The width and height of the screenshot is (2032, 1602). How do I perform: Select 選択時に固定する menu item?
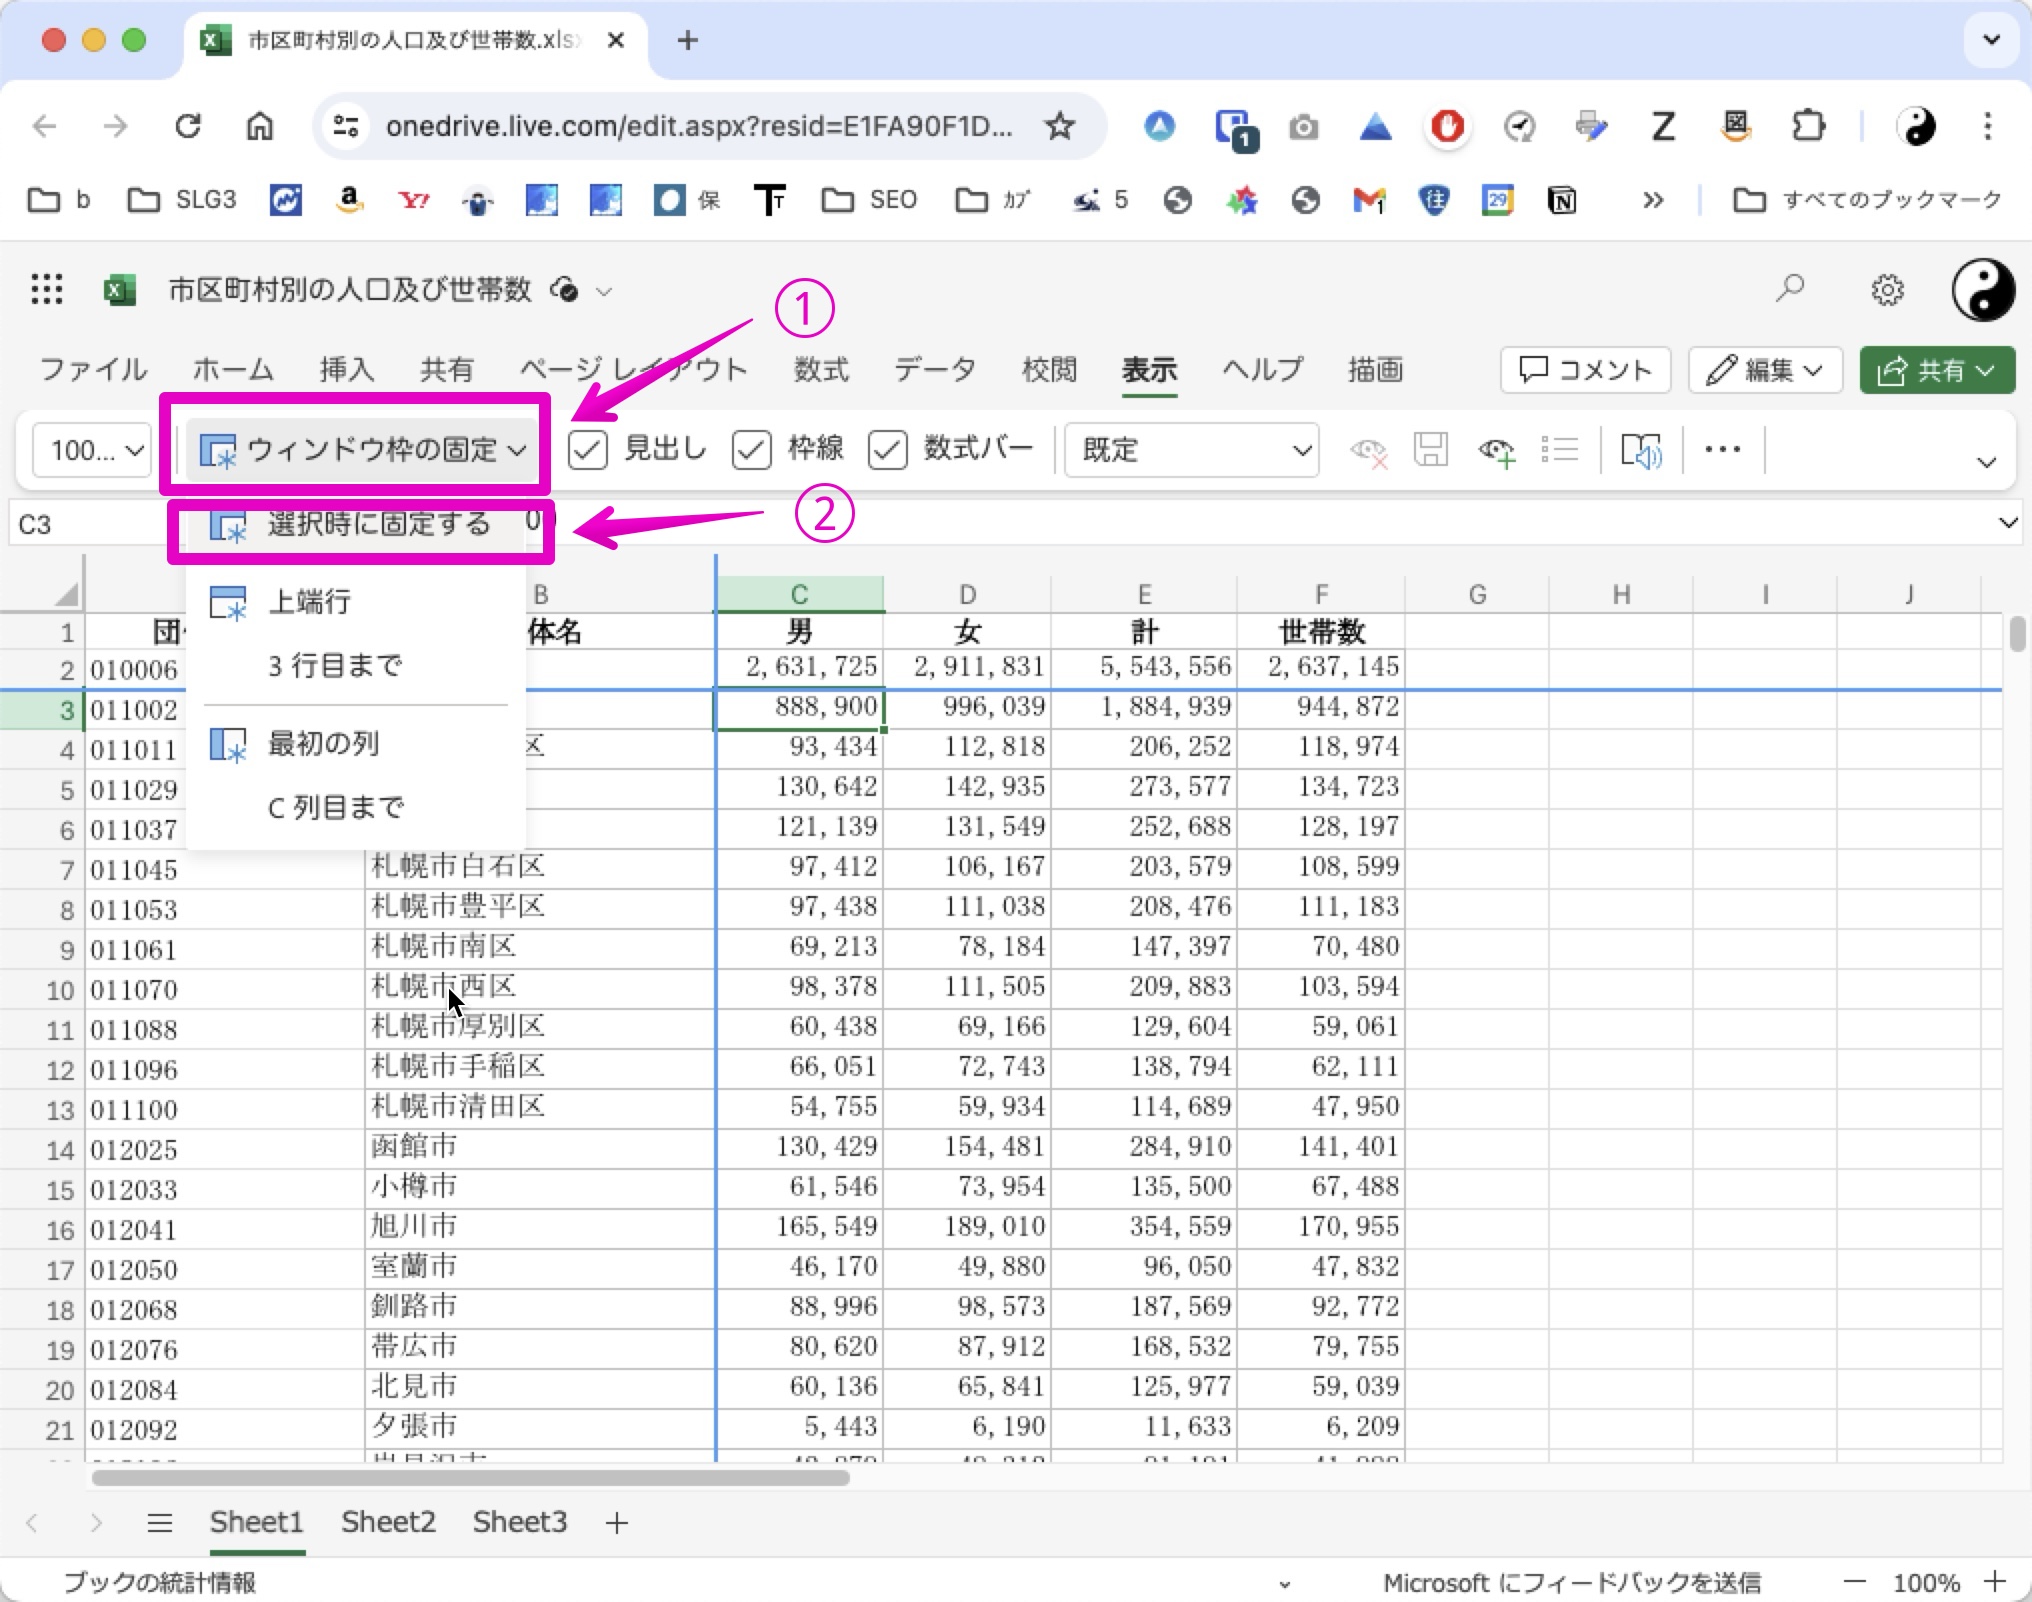coord(378,524)
